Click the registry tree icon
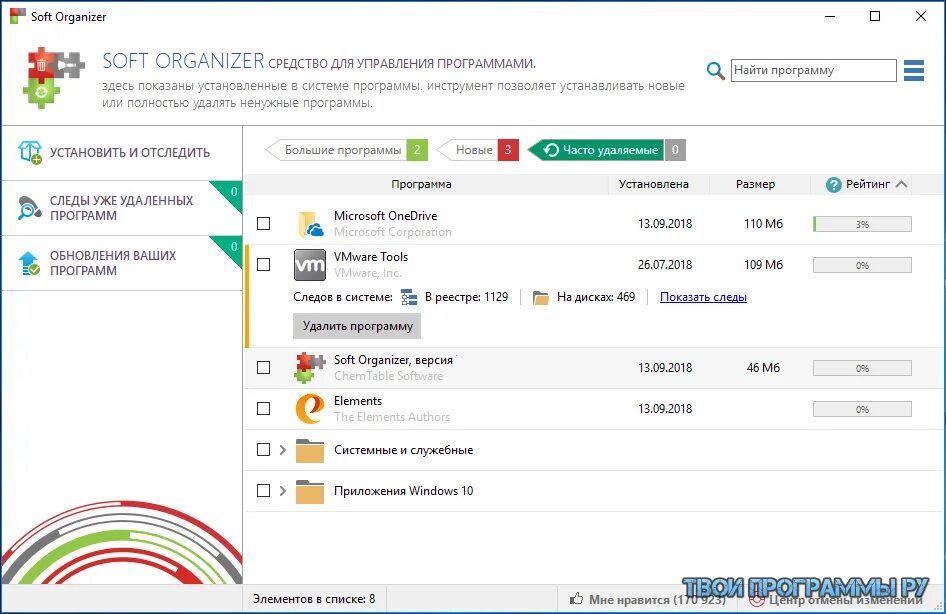946x614 pixels. [x=409, y=297]
